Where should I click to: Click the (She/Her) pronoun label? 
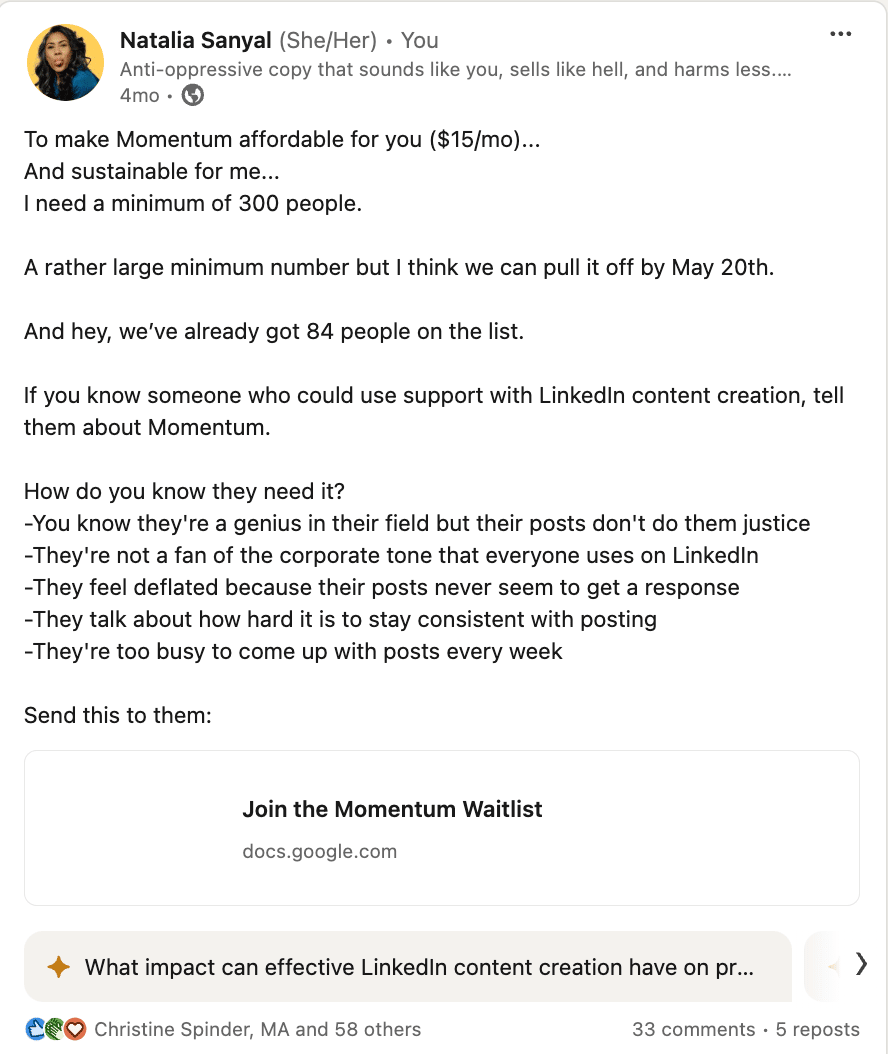[325, 40]
